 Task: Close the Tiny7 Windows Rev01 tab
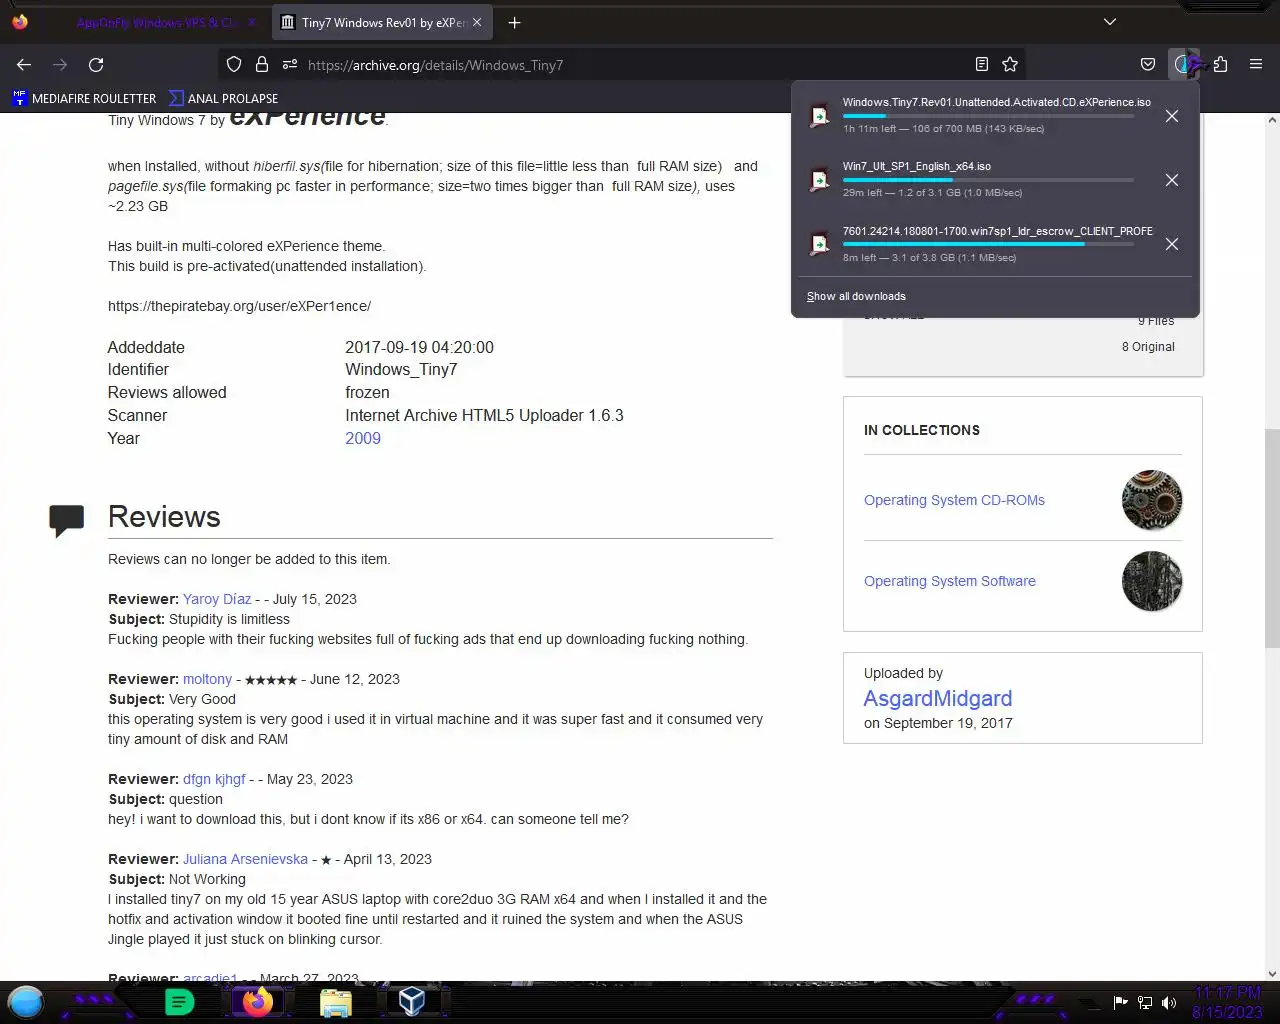tap(477, 22)
